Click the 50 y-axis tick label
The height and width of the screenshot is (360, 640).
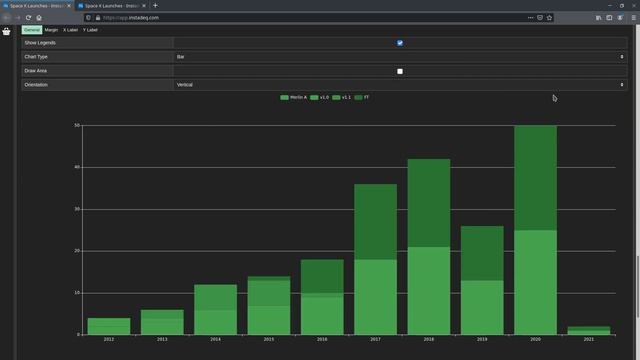click(77, 125)
